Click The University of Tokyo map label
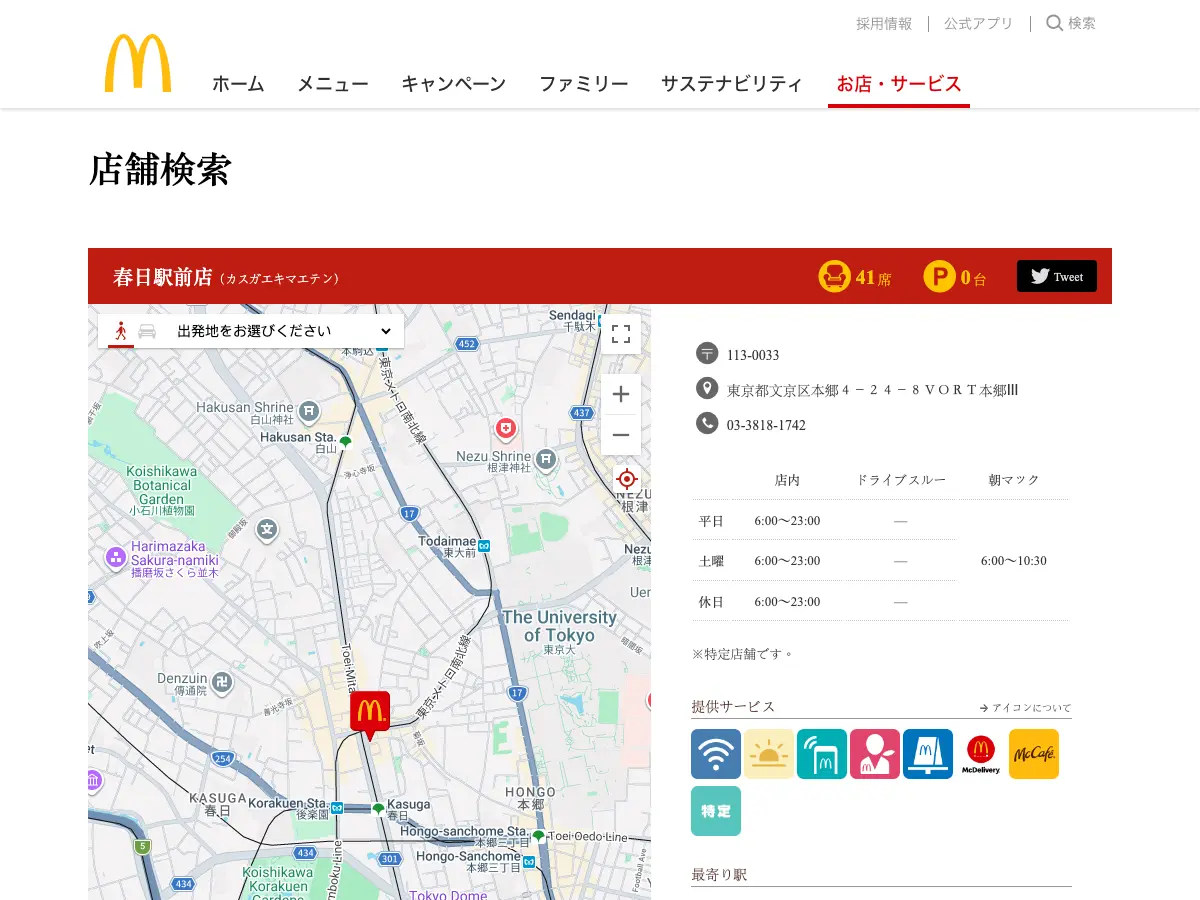The height and width of the screenshot is (900, 1200). coord(559,626)
